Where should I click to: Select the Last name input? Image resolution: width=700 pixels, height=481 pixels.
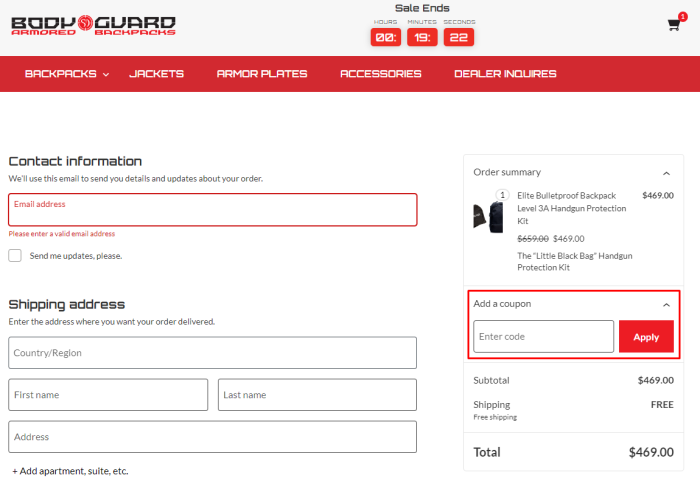tap(317, 395)
